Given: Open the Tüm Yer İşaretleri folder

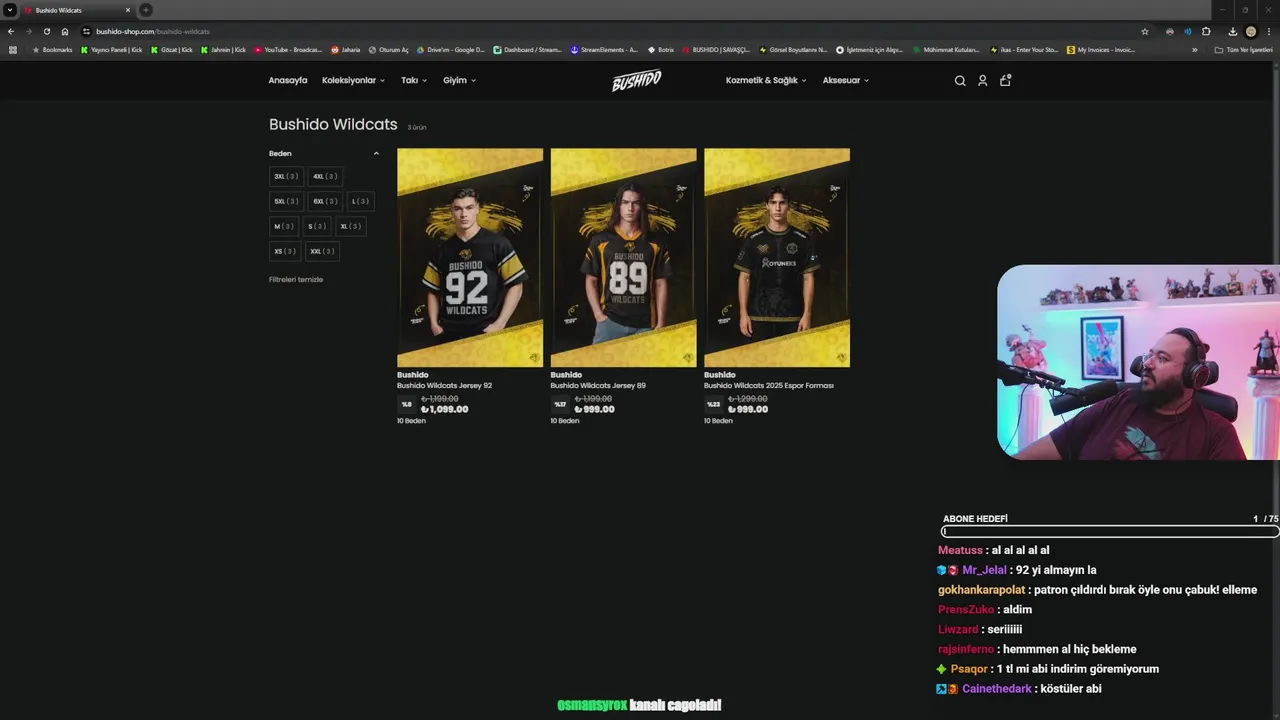Looking at the screenshot, I should [1243, 49].
